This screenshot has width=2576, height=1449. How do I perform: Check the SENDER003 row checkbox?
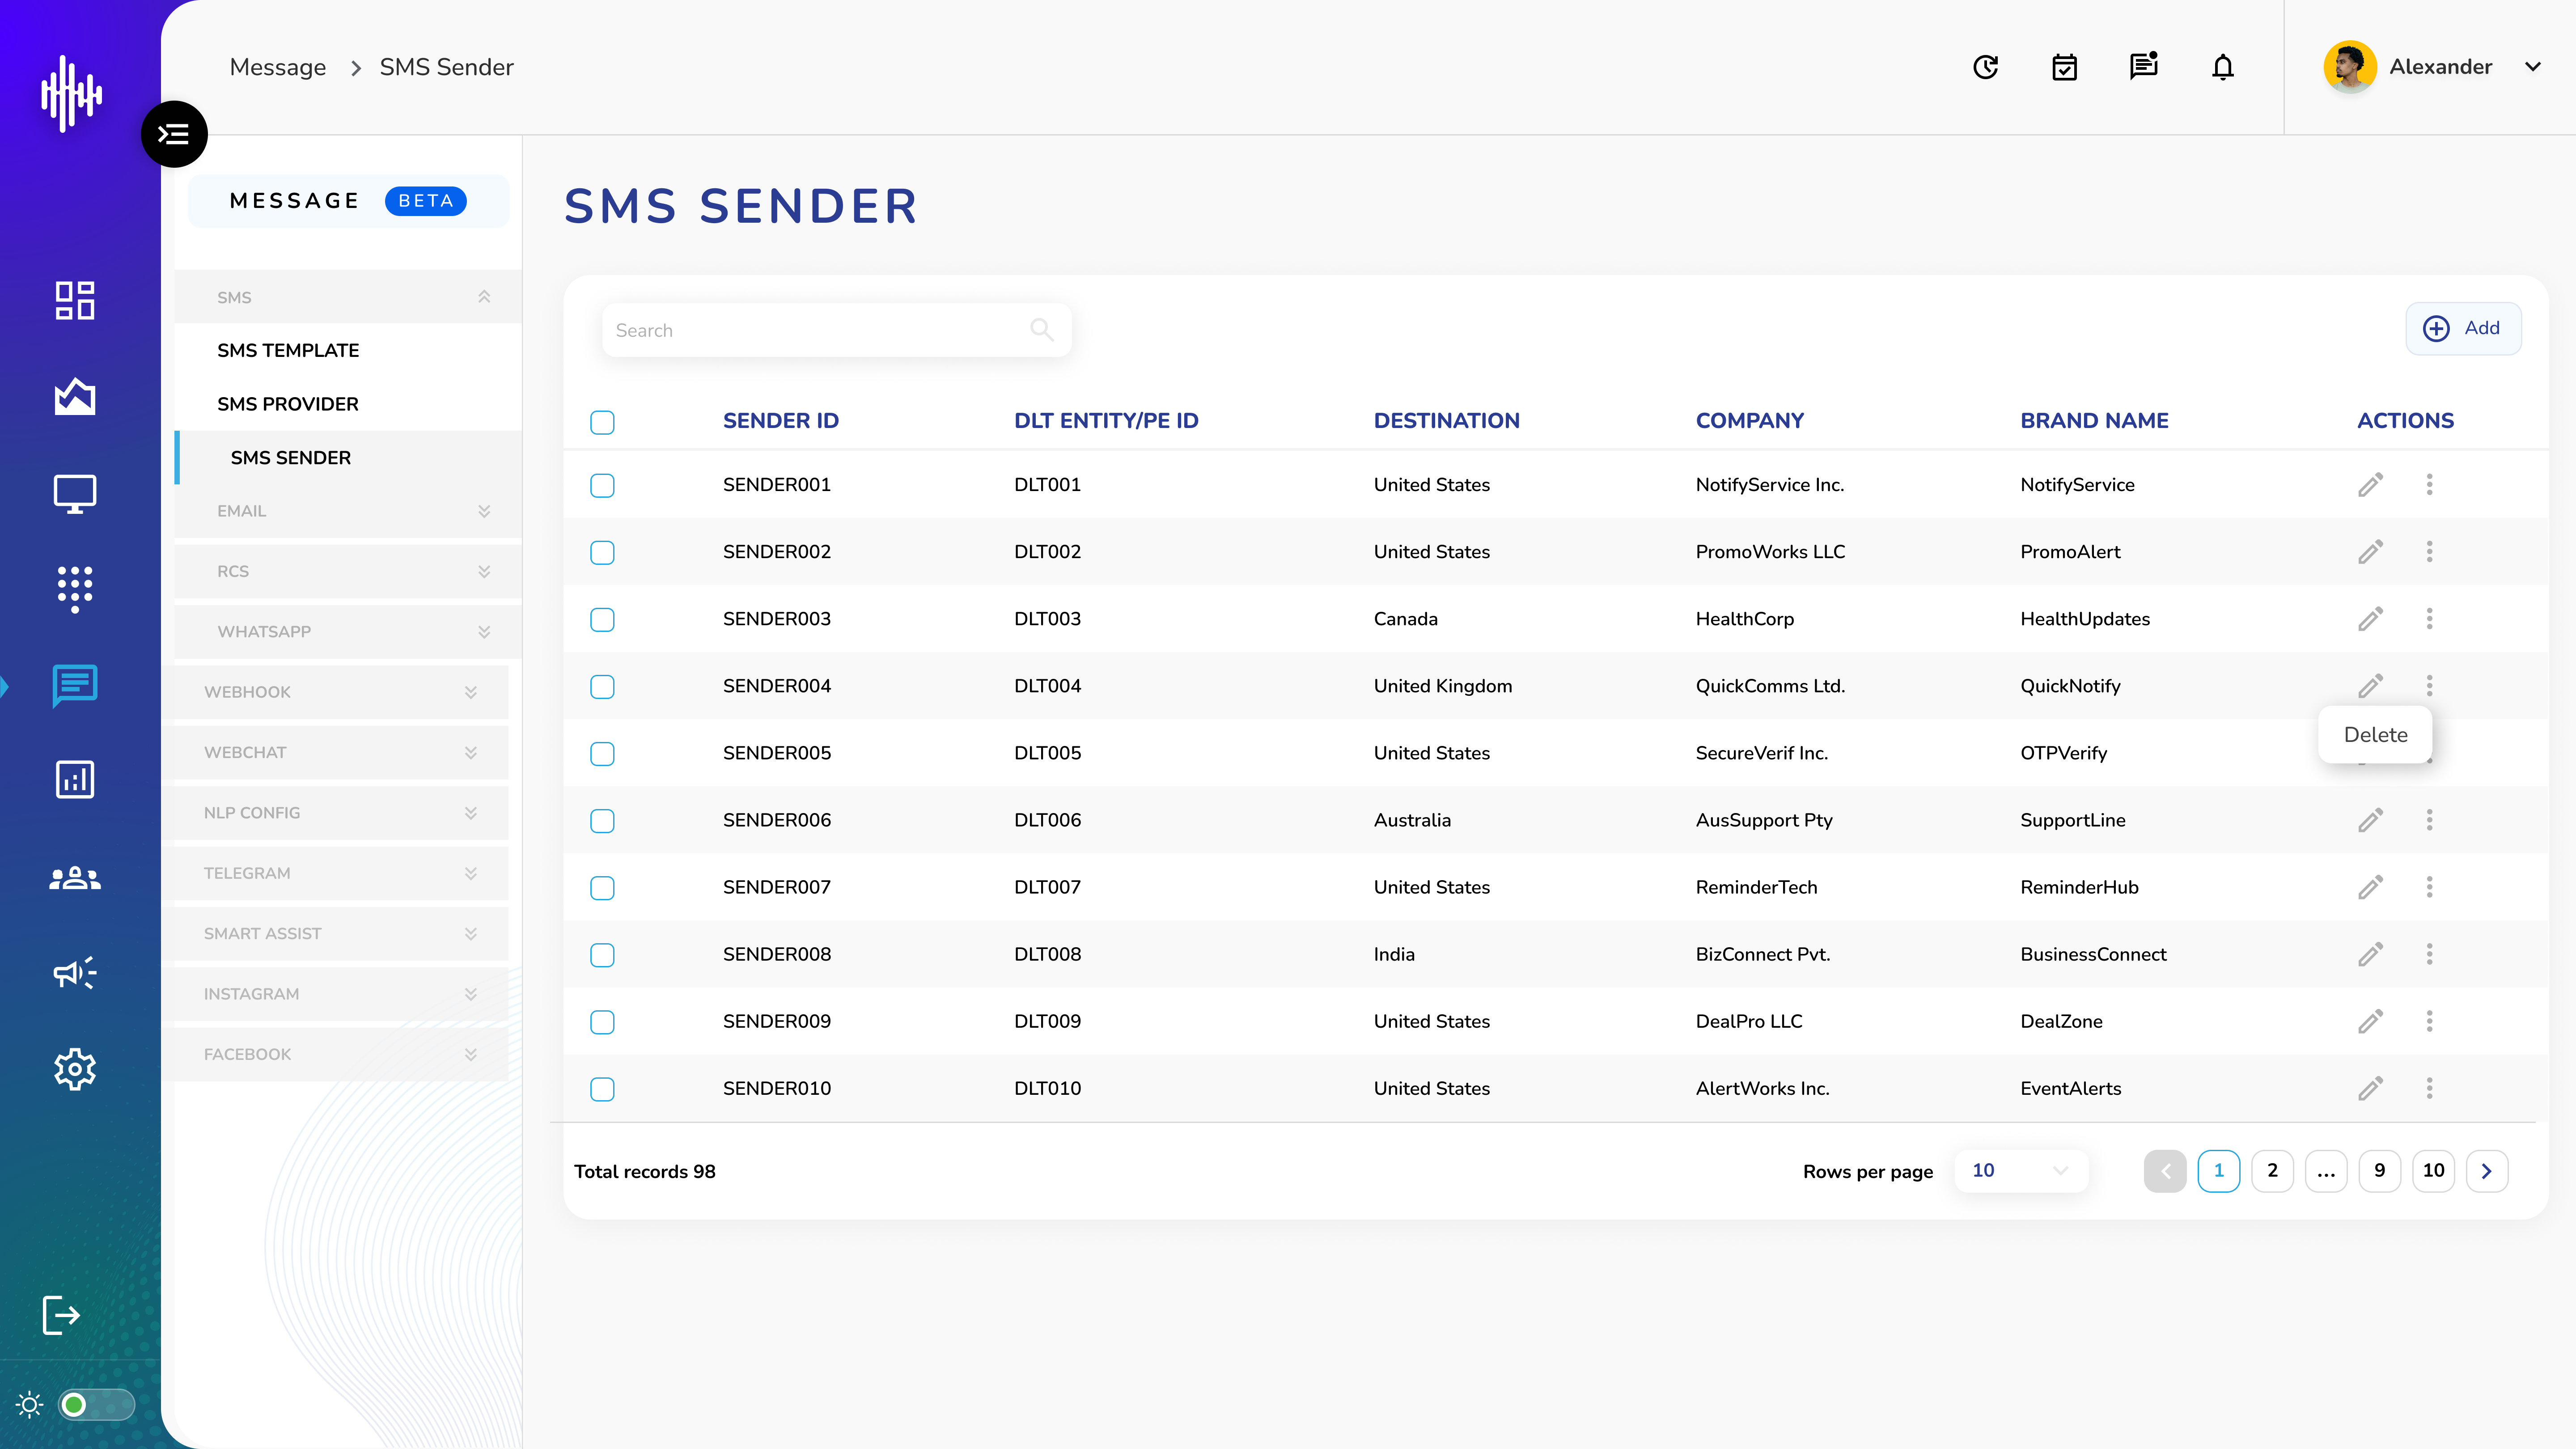(602, 619)
